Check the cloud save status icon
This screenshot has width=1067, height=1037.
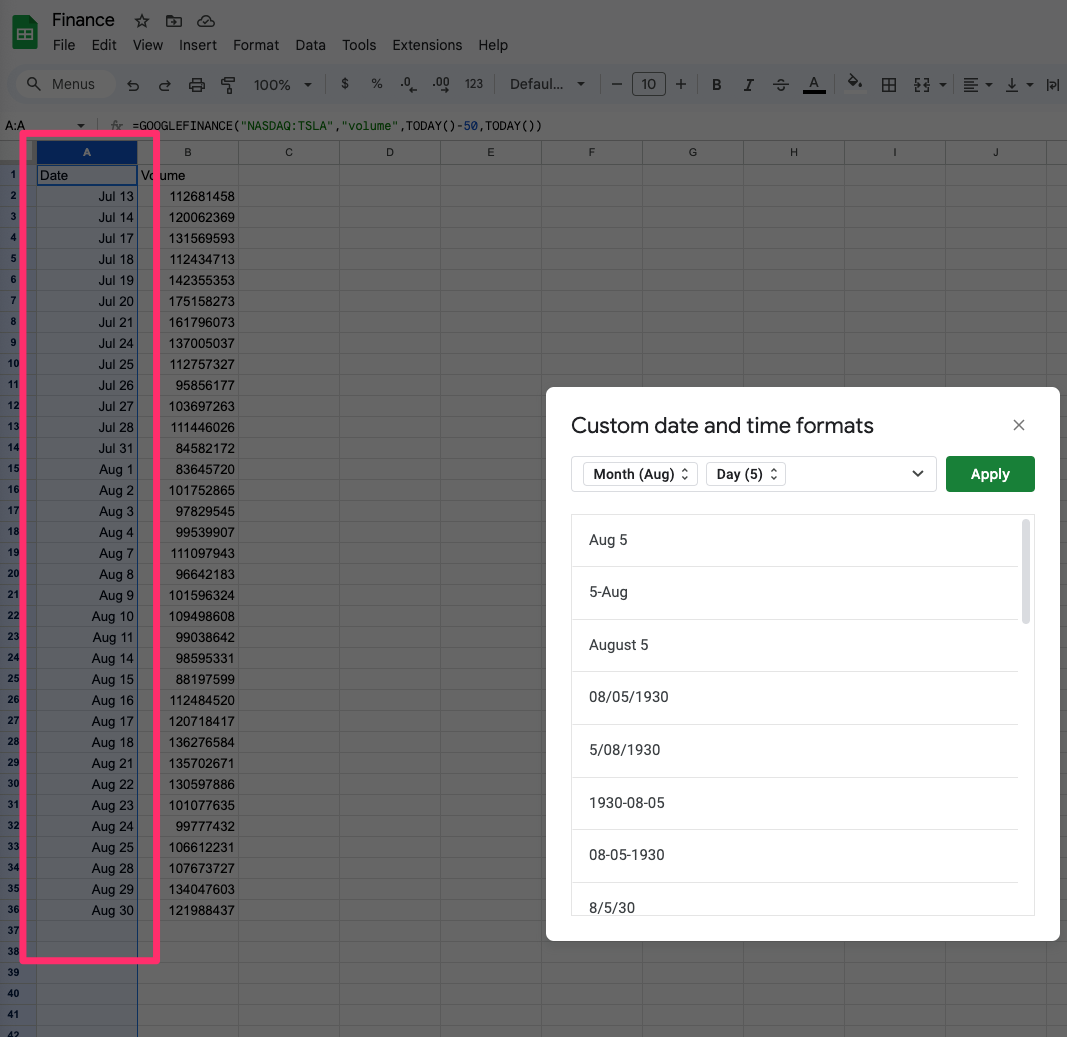206,21
